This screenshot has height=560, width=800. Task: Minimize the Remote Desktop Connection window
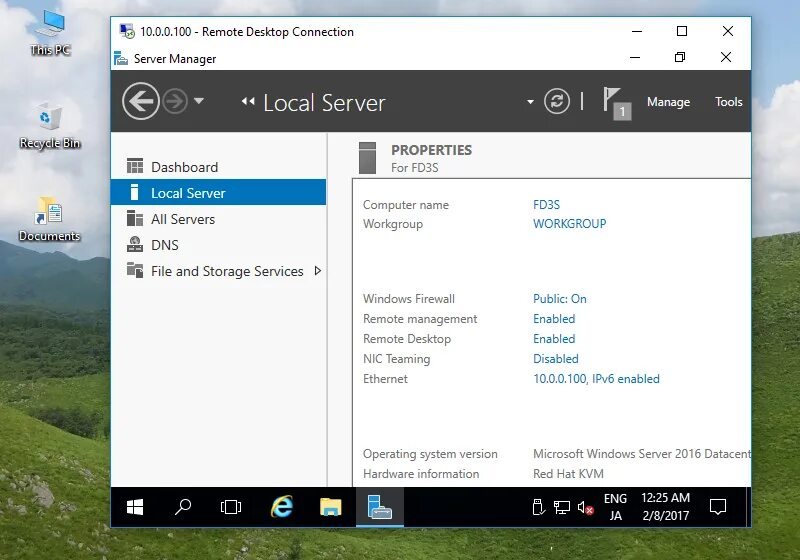(637, 31)
